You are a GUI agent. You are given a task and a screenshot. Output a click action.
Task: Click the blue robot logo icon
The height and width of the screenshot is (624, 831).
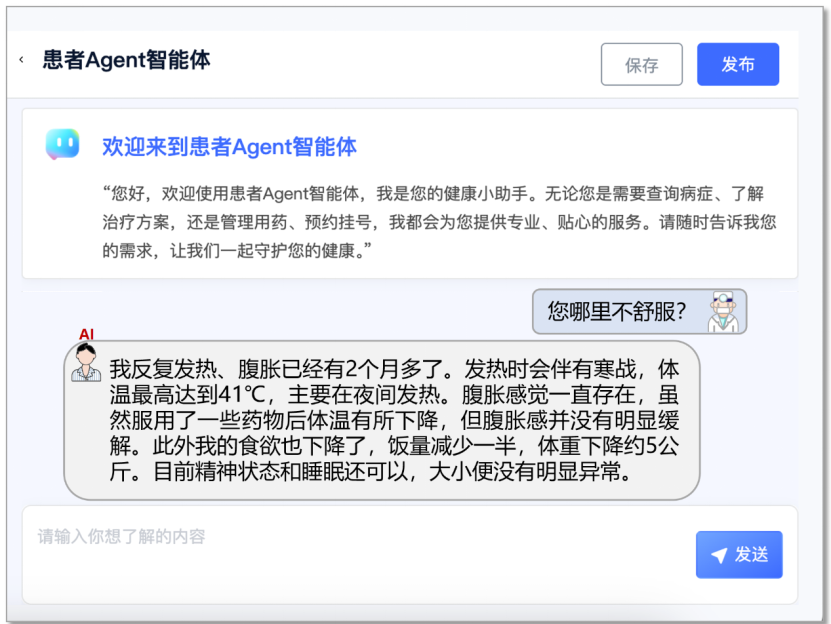coord(62,146)
